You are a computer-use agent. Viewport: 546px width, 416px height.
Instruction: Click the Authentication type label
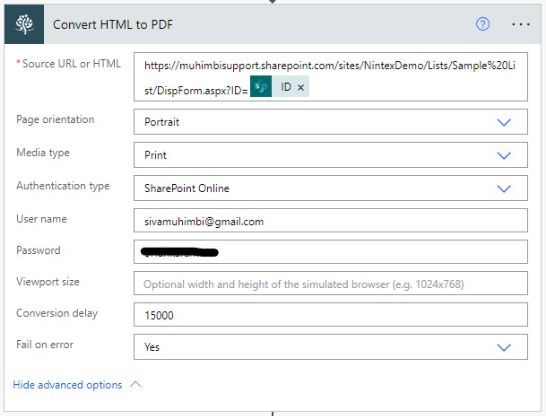[x=63, y=186]
